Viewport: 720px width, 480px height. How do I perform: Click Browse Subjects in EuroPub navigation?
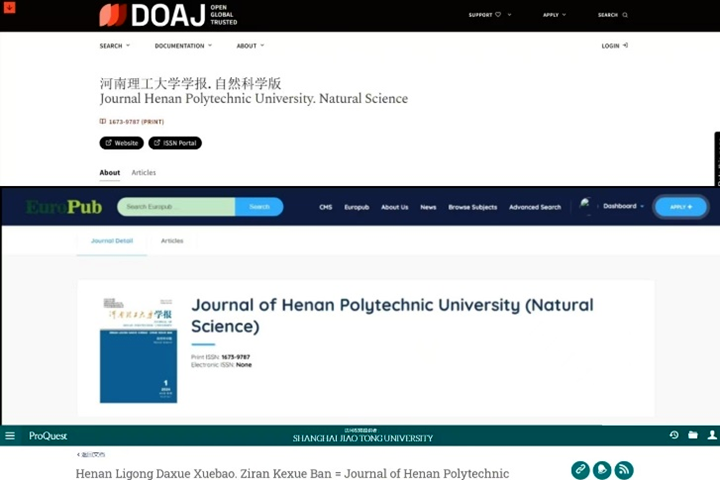click(x=472, y=207)
